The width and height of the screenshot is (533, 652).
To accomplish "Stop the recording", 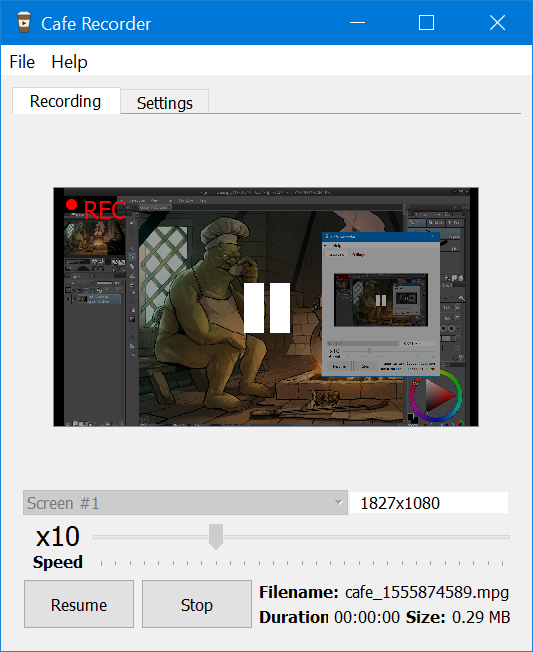I will click(197, 604).
